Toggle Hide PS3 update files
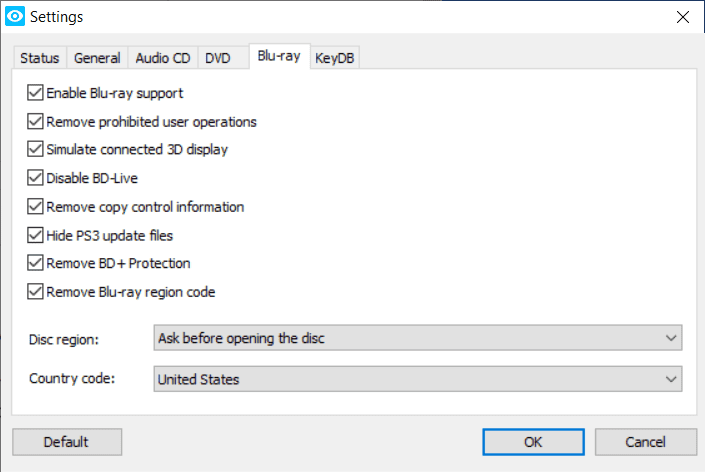705x472 pixels. (37, 236)
